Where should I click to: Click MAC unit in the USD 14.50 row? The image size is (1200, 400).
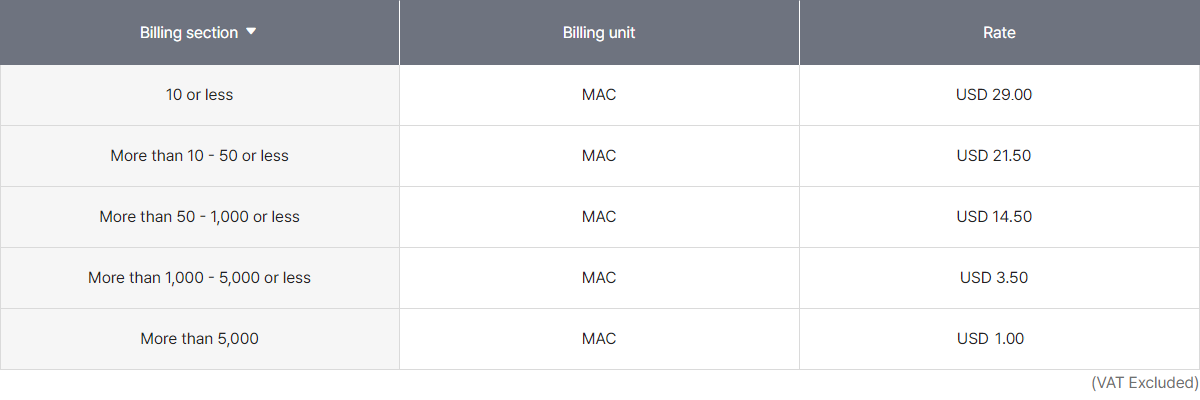click(599, 217)
